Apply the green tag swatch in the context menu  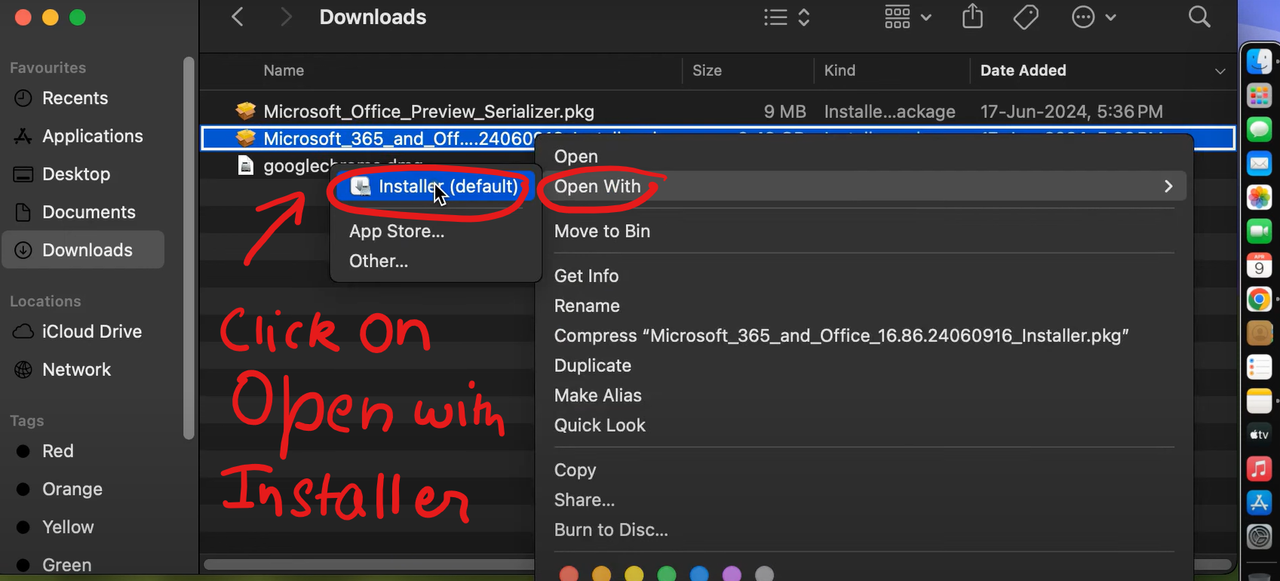click(x=667, y=573)
